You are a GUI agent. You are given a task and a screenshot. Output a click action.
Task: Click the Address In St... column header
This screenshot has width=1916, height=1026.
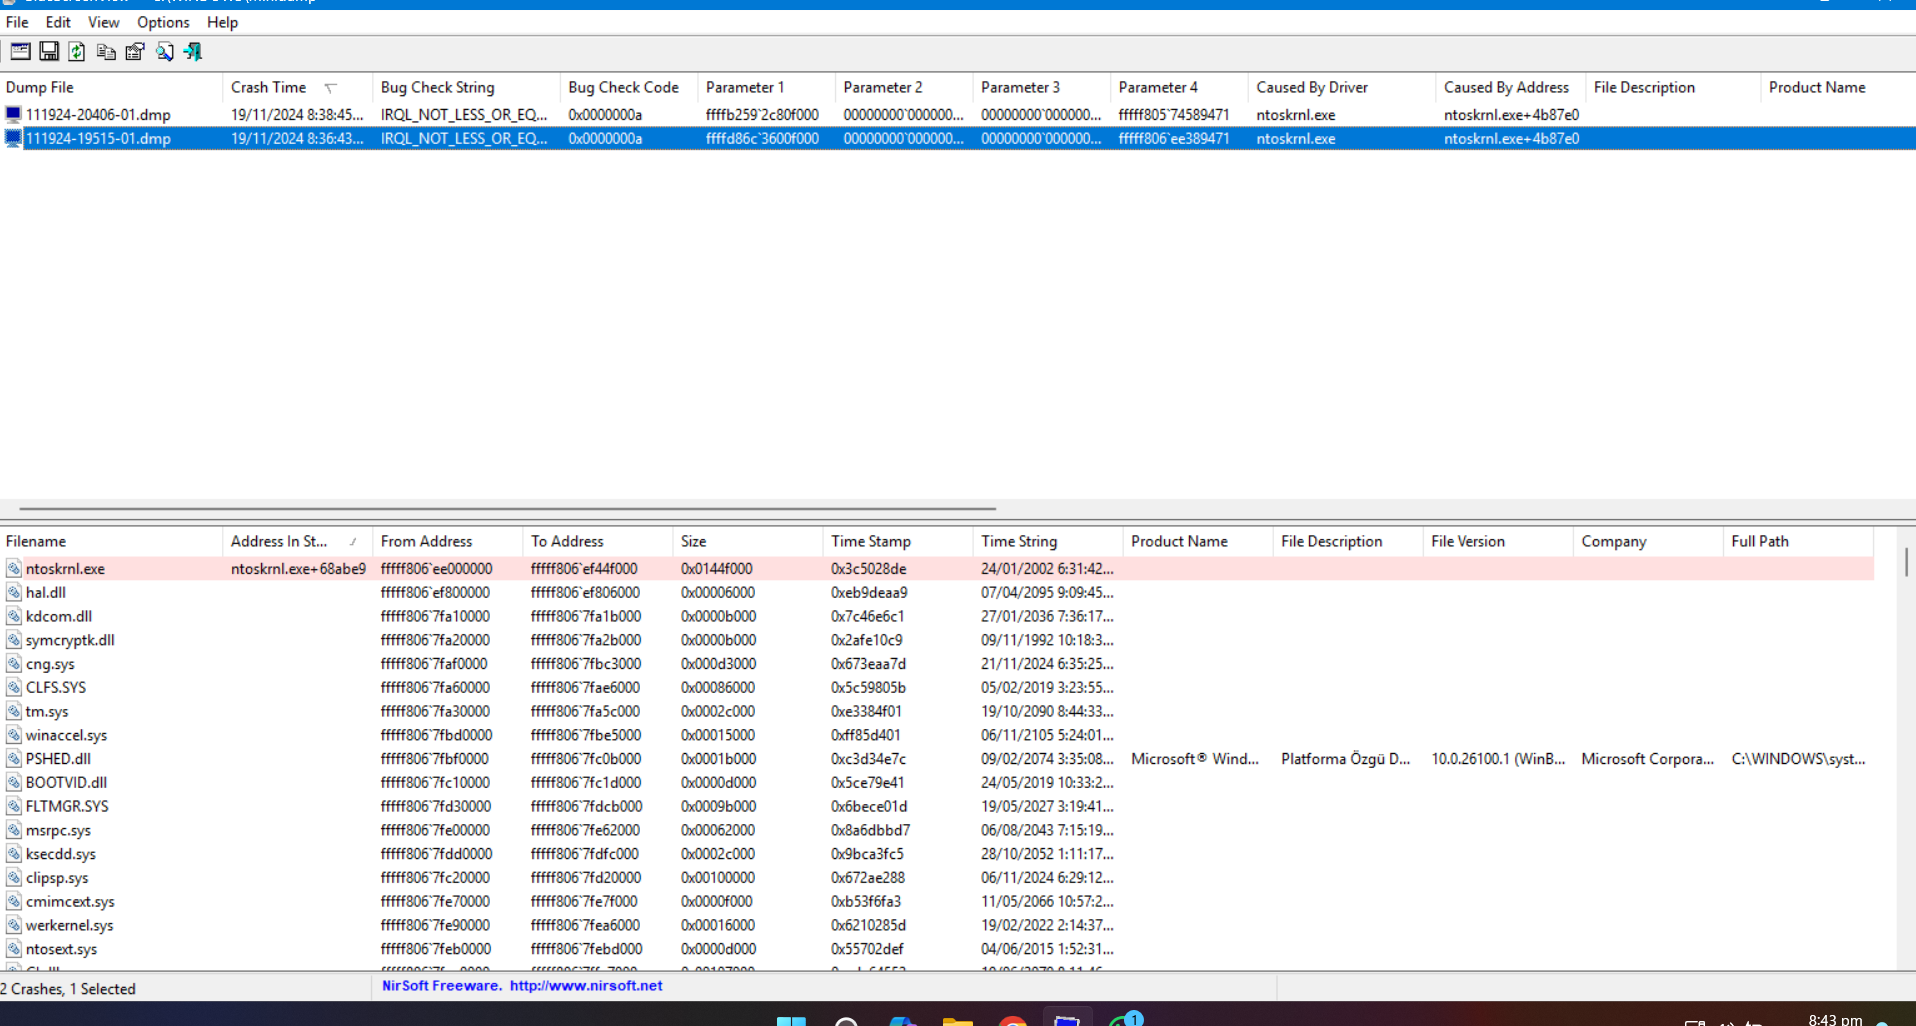pos(297,542)
